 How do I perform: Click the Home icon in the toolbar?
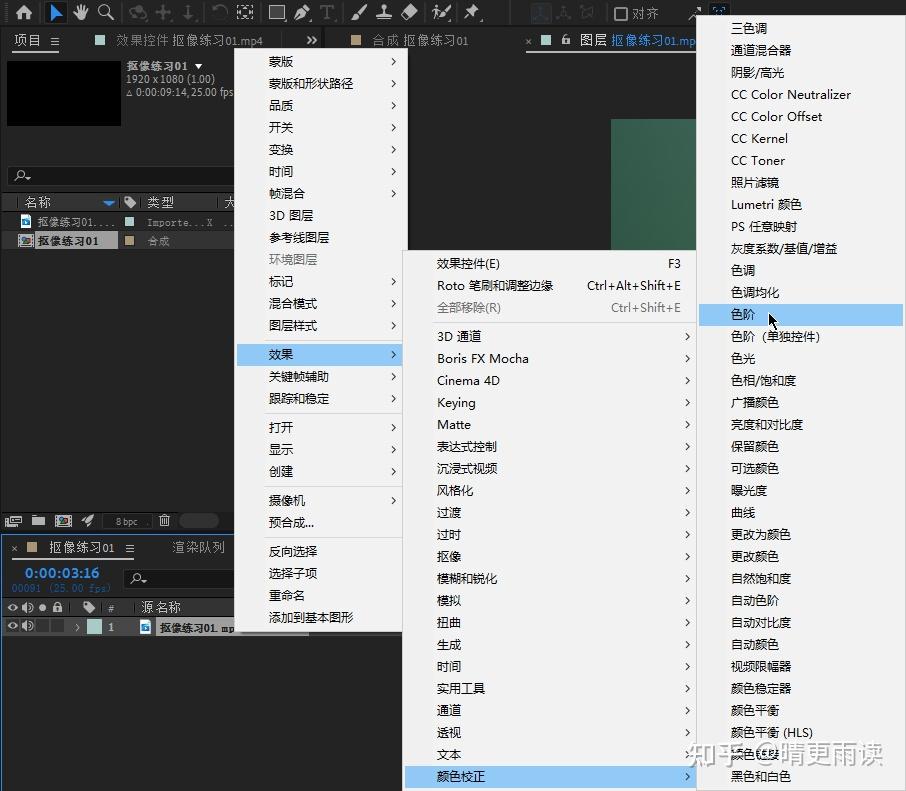click(24, 14)
